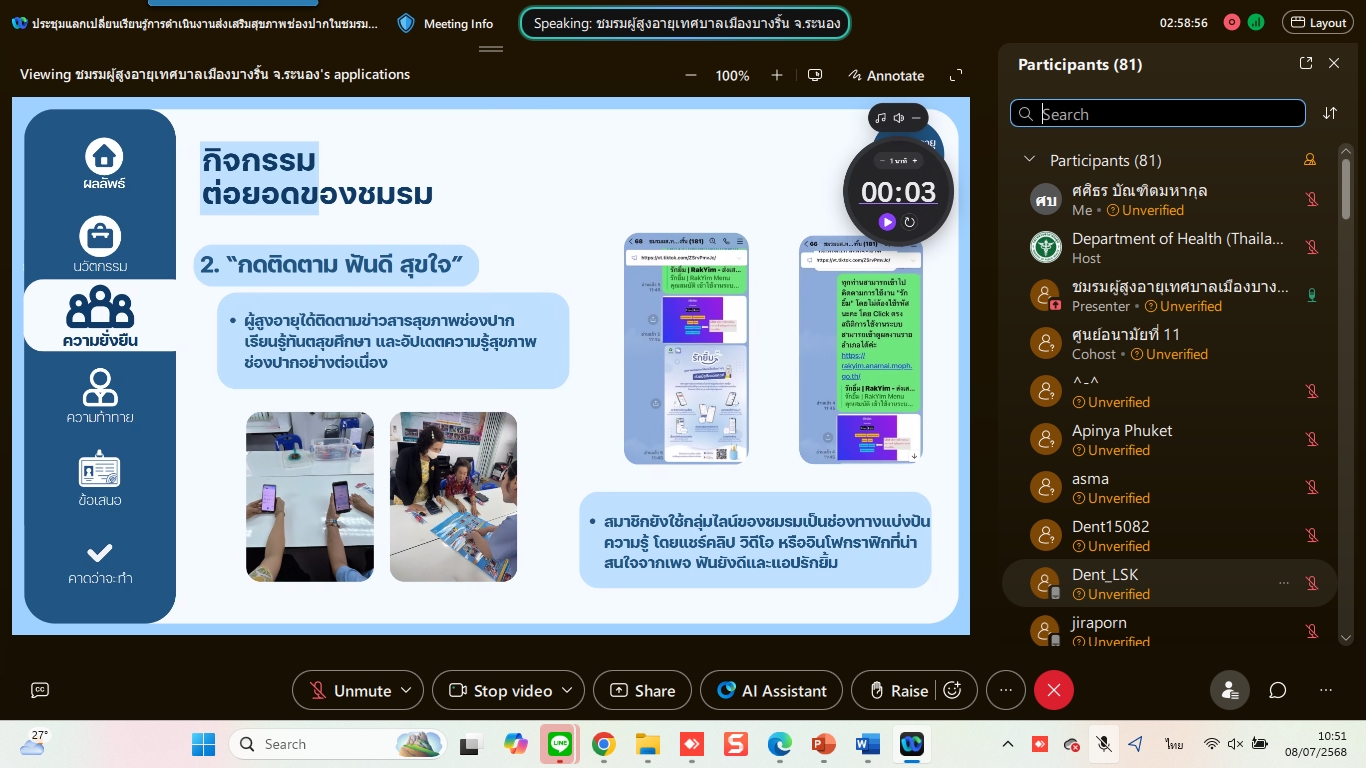Viewport: 1366px width, 768px height.
Task: Toggle Raise hand button
Action: 898,690
